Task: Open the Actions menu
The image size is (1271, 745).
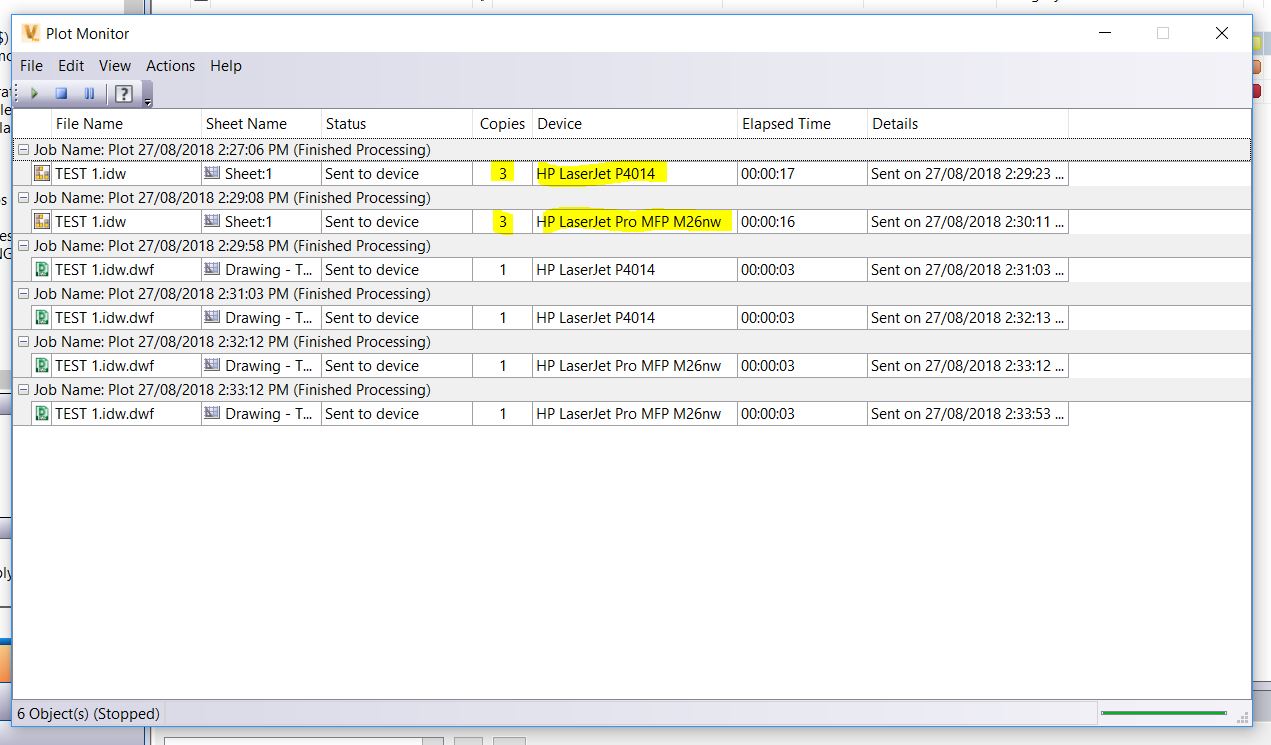Action: (x=170, y=66)
